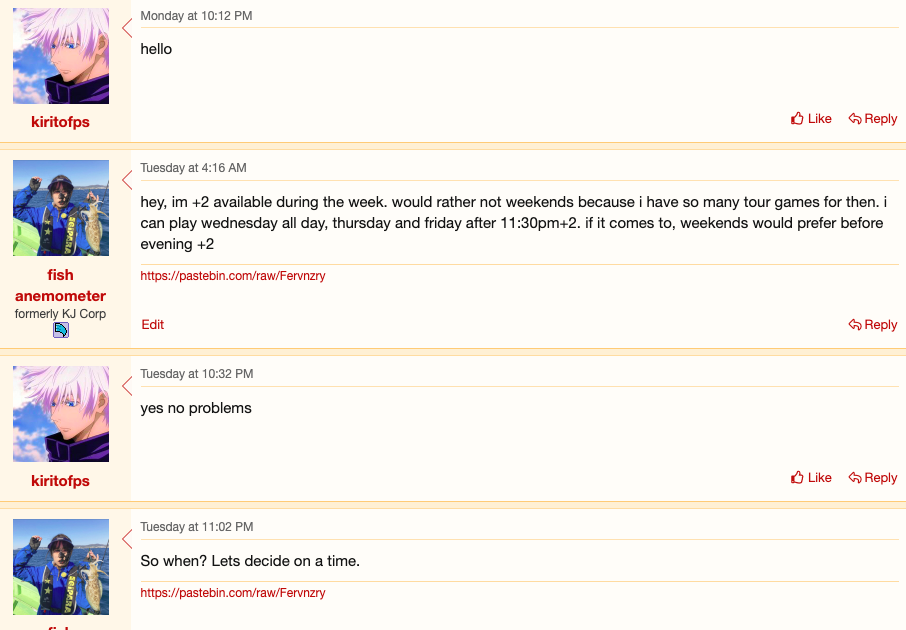Image resolution: width=906 pixels, height=630 pixels.
Task: Open fish anemometer avatar on the availability post
Action: tap(61, 208)
